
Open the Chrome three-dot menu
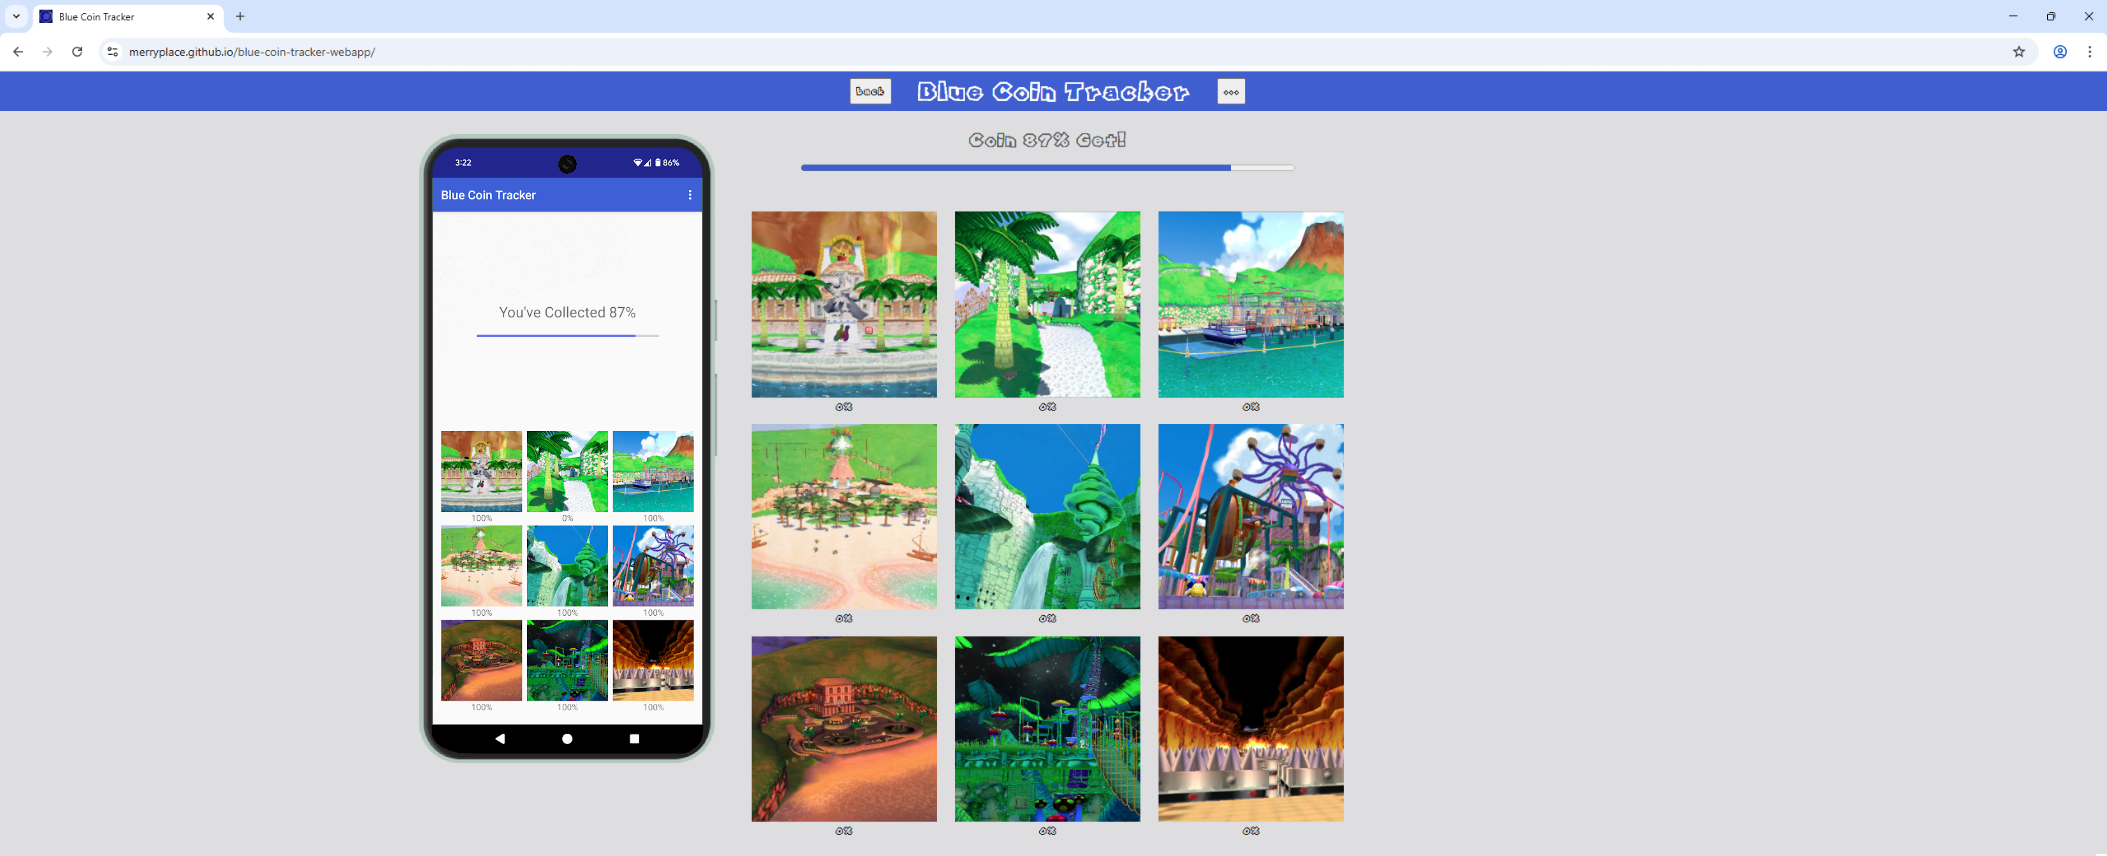(2090, 52)
